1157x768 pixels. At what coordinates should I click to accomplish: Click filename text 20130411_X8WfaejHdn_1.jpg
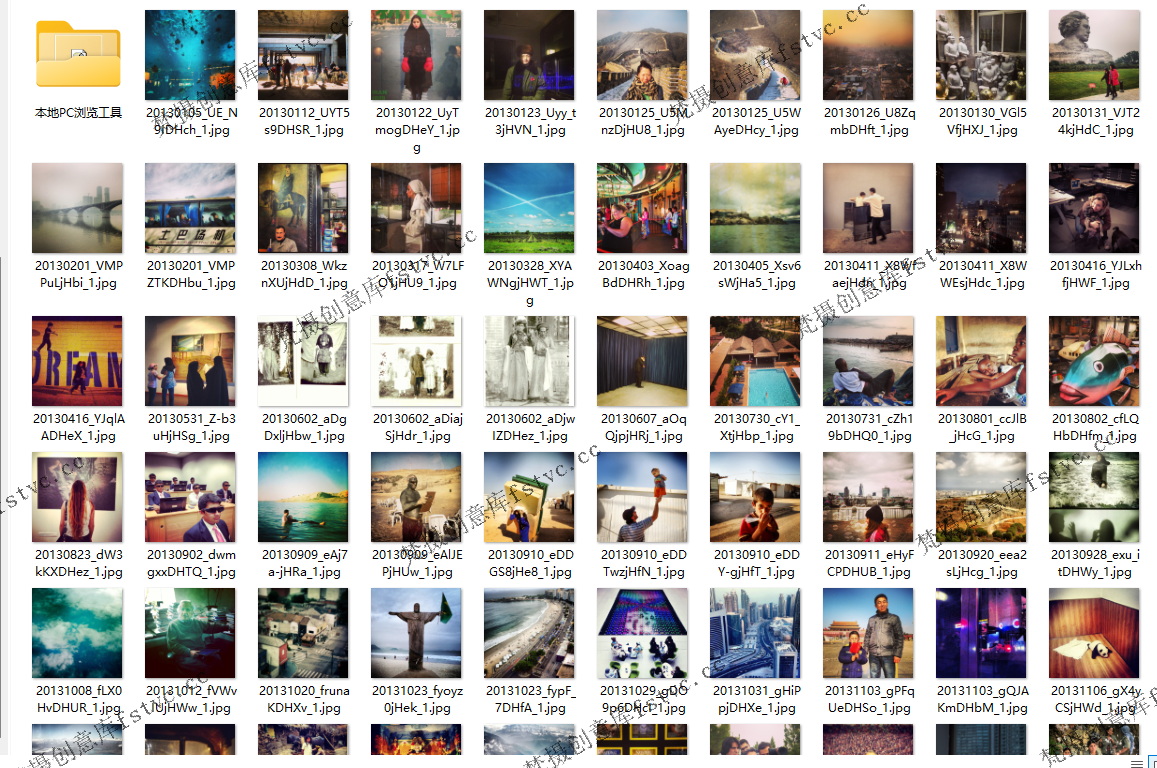tap(870, 274)
